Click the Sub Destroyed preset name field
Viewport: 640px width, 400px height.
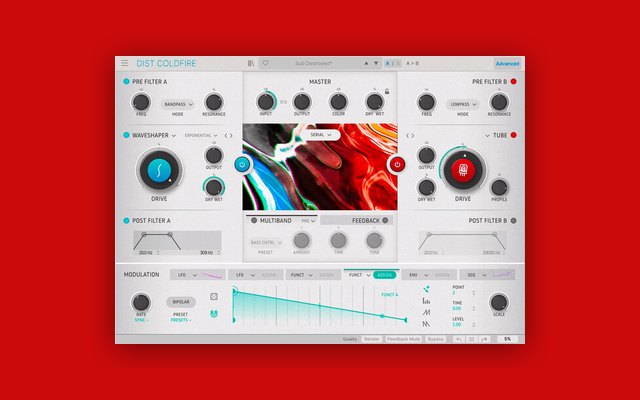click(313, 63)
